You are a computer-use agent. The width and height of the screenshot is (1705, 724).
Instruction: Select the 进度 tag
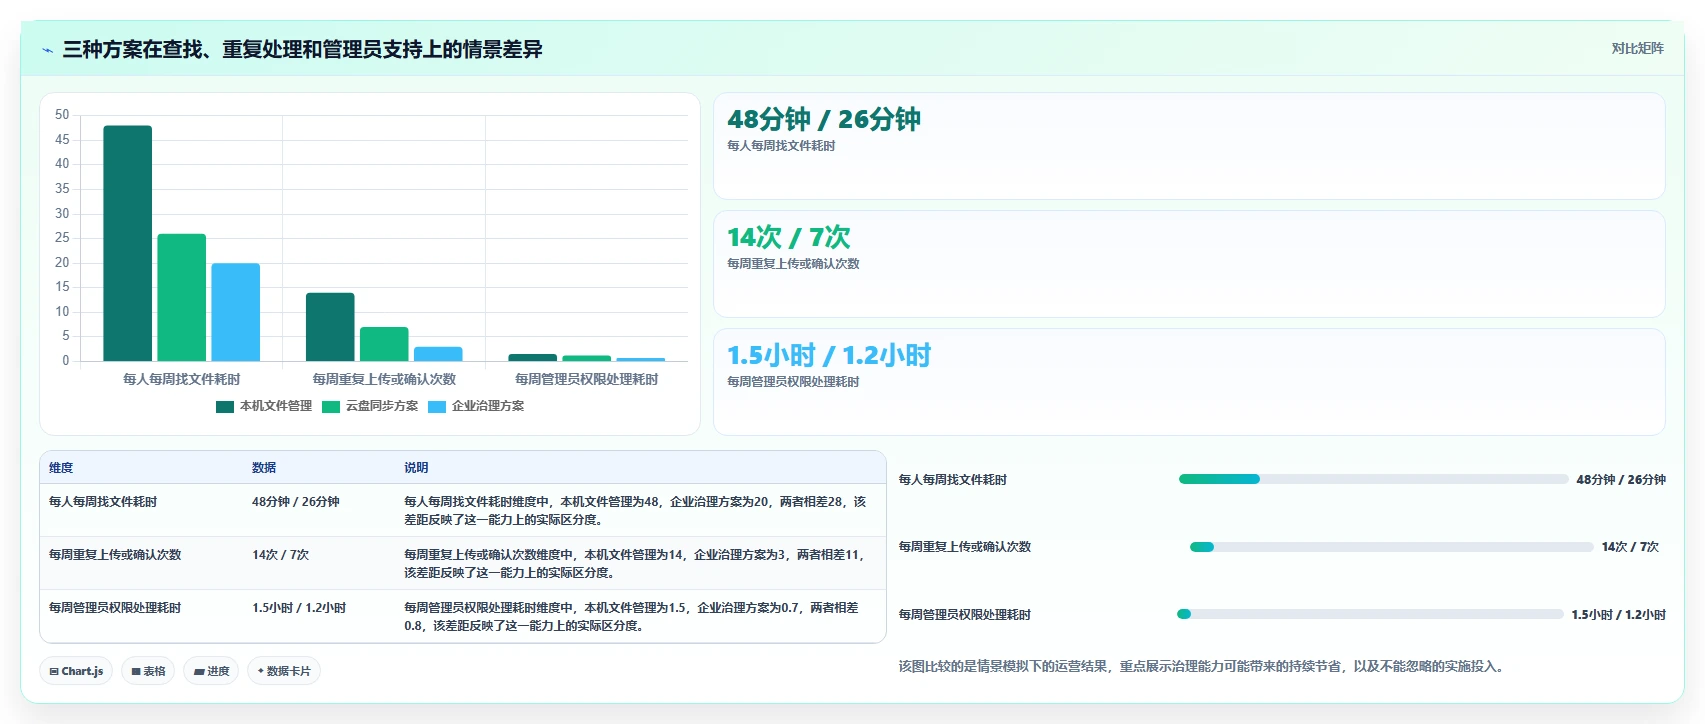click(x=212, y=671)
